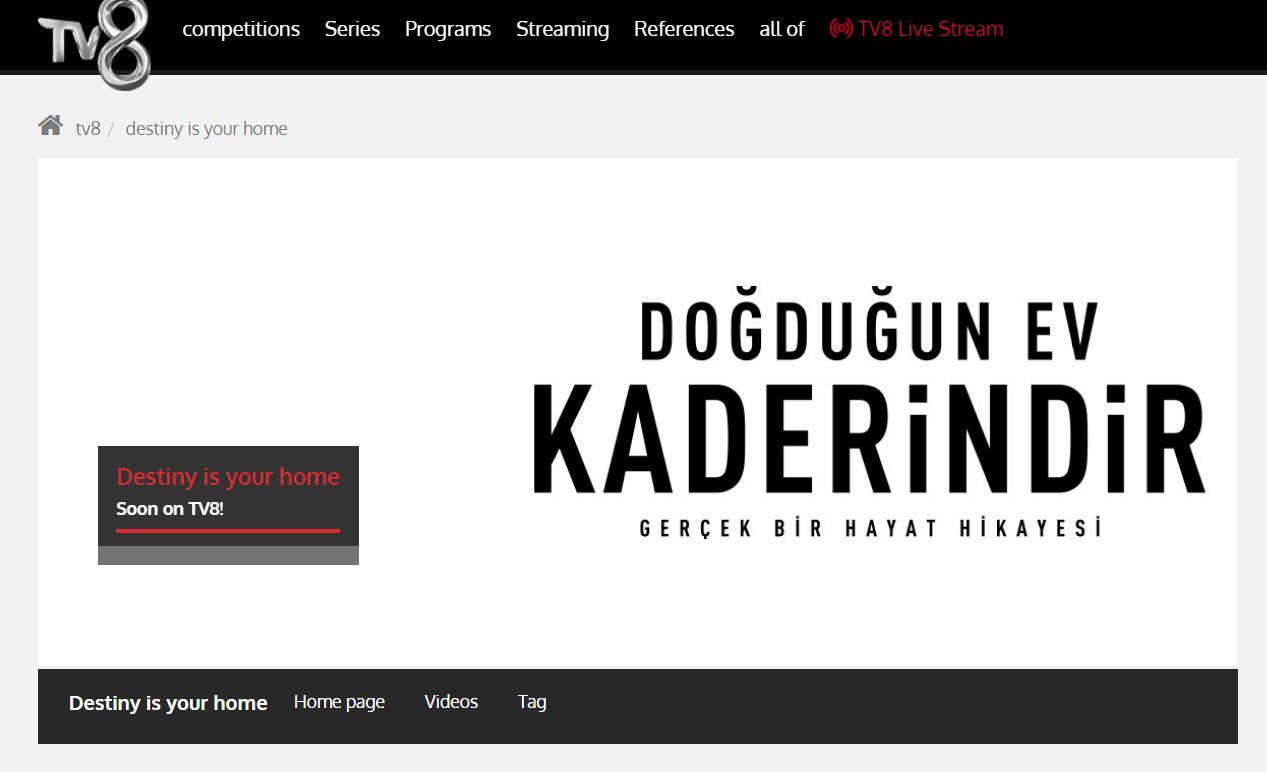Open the Series menu
Screen dimensions: 1267x772
coord(352,29)
